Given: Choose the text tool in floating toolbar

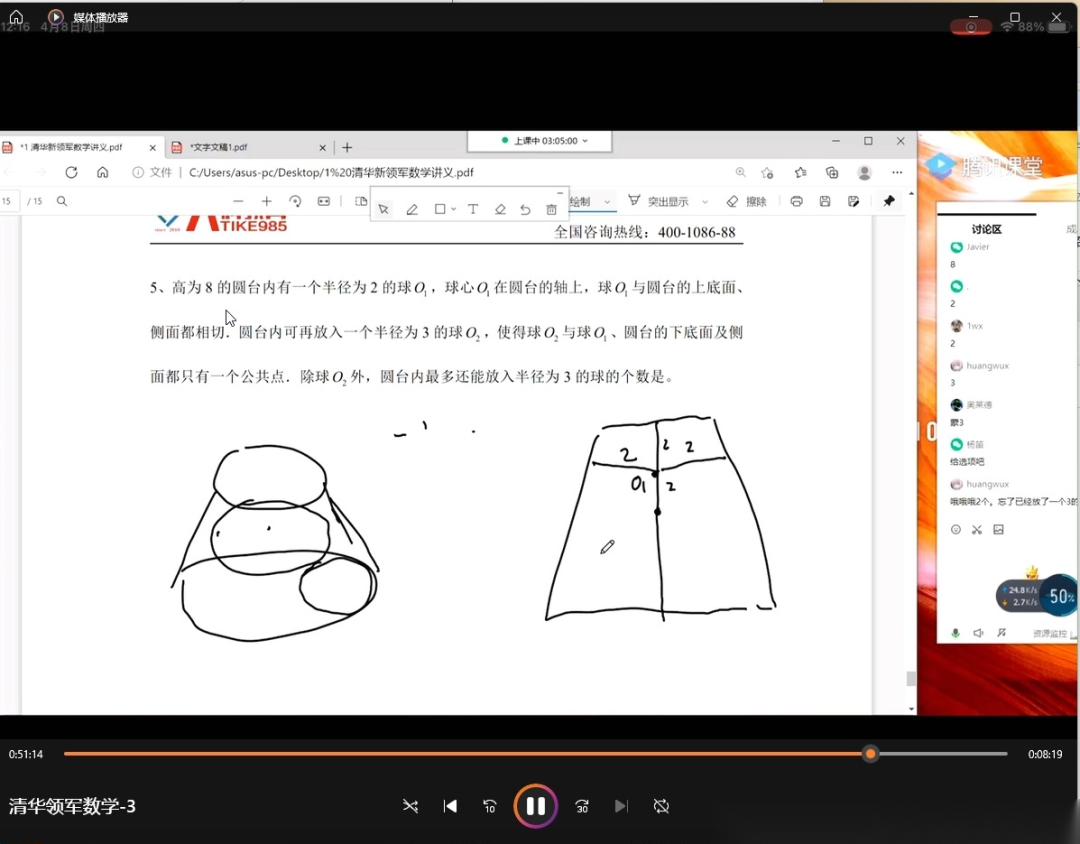Looking at the screenshot, I should pos(473,209).
